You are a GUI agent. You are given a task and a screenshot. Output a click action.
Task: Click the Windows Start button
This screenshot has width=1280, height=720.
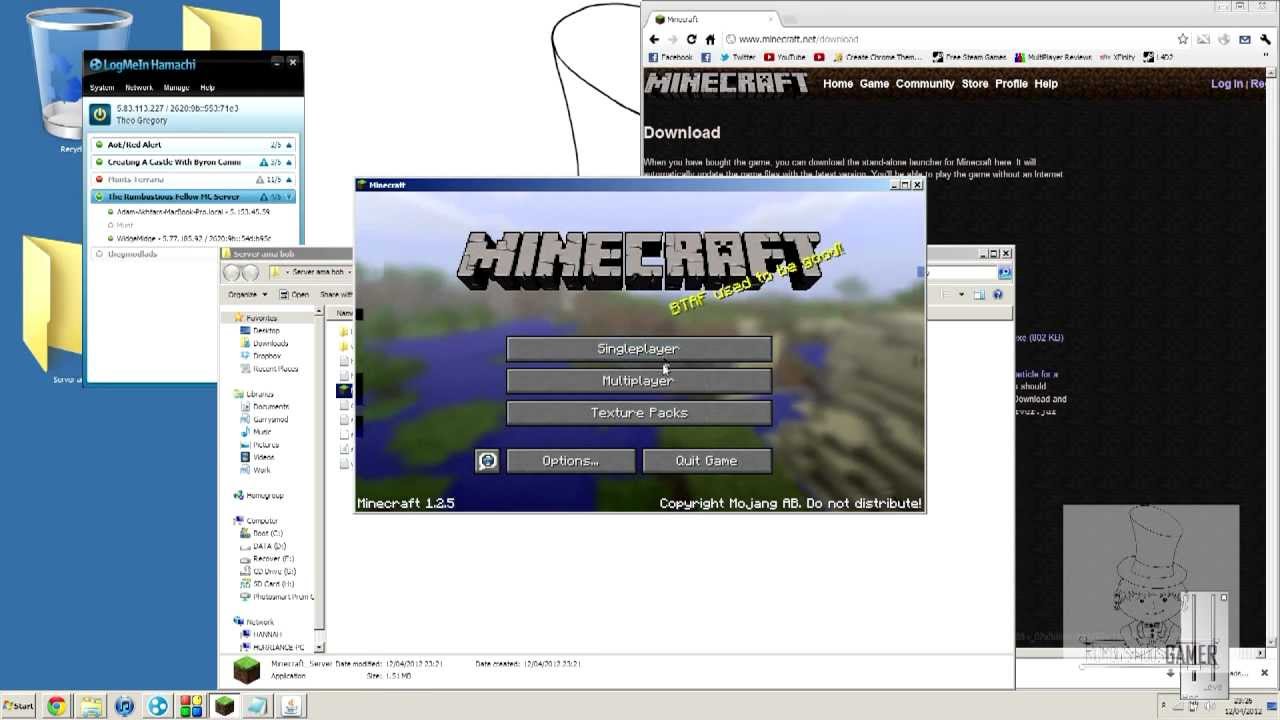19,706
